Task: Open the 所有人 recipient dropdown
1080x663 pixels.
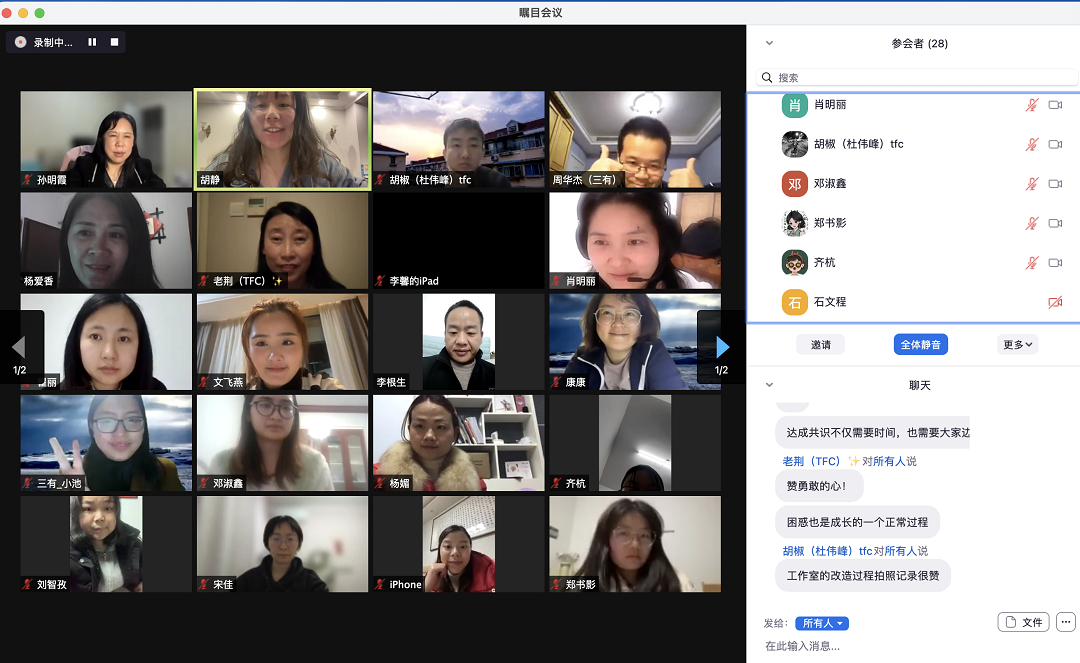Action: point(822,623)
